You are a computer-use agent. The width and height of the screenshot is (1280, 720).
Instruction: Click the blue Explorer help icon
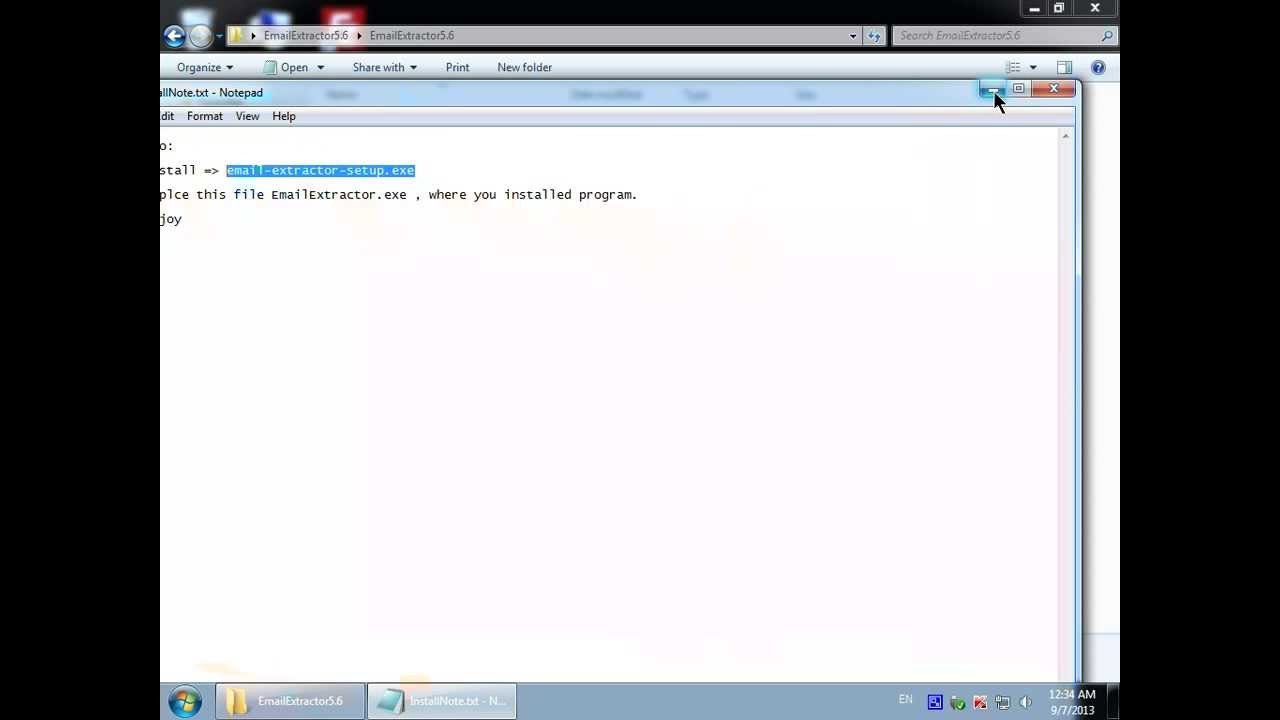(1098, 67)
